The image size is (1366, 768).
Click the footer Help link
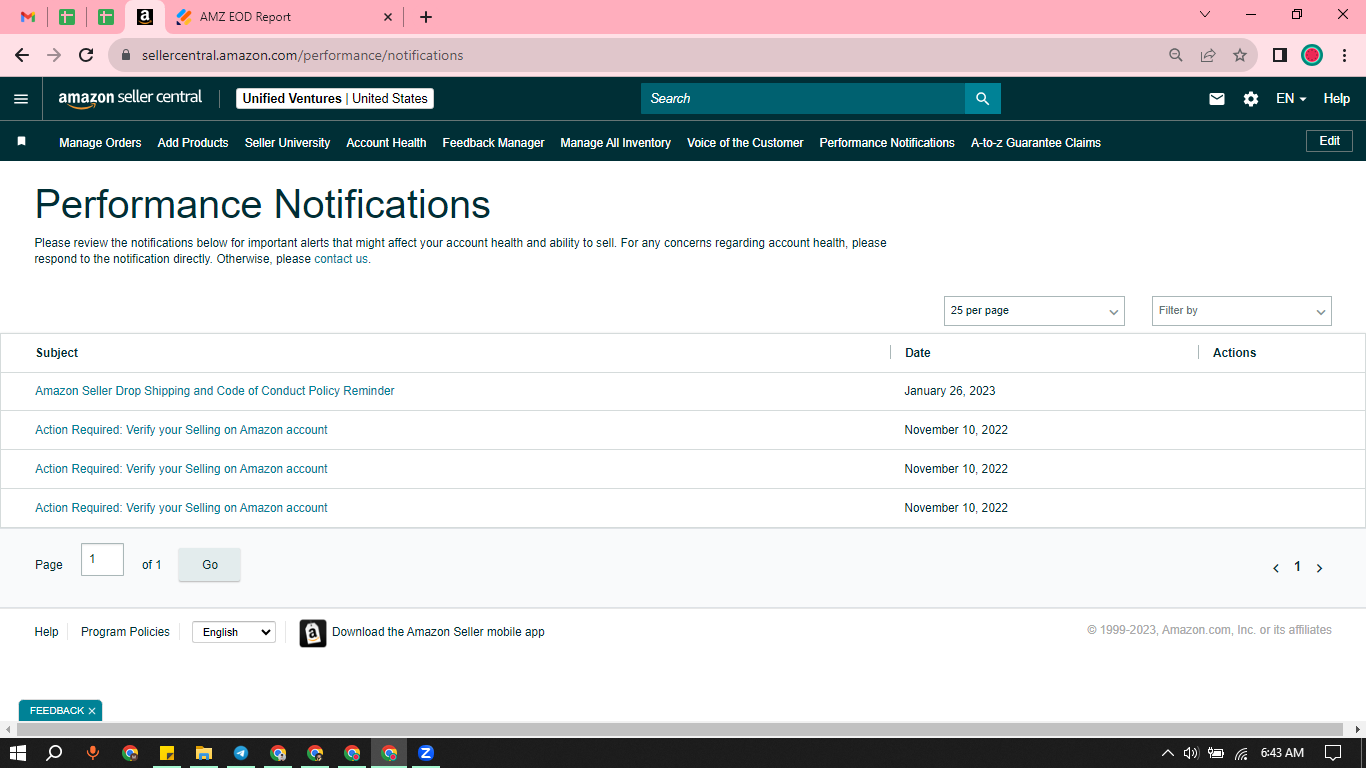point(46,632)
